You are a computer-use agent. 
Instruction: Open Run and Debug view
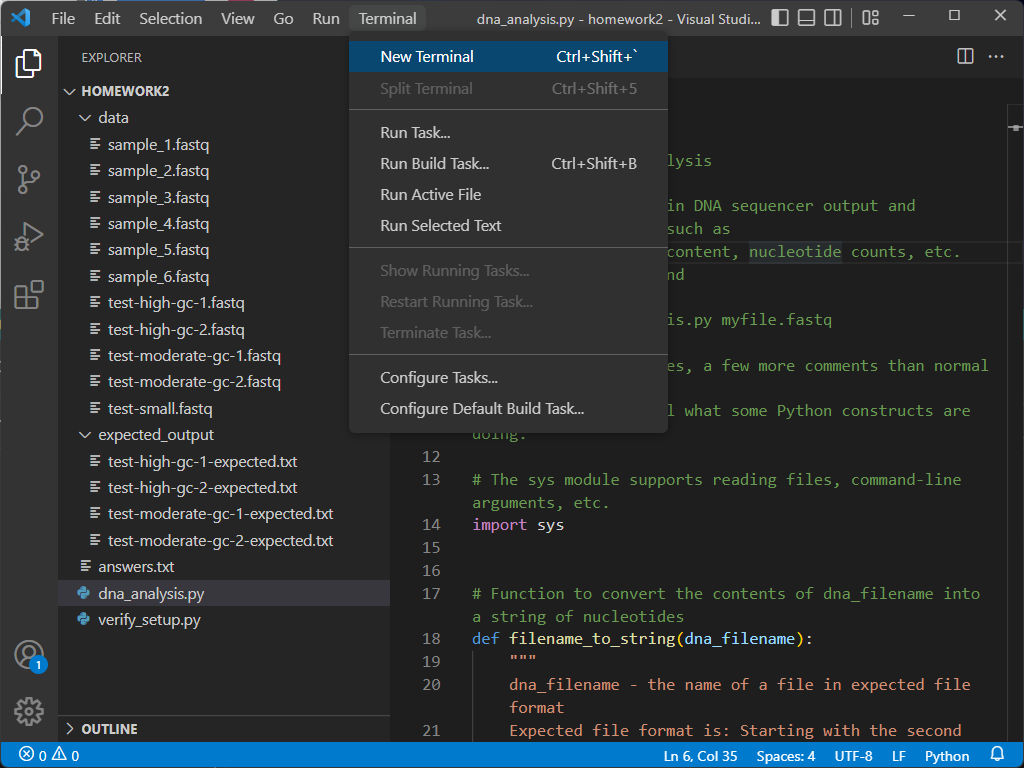[x=29, y=237]
